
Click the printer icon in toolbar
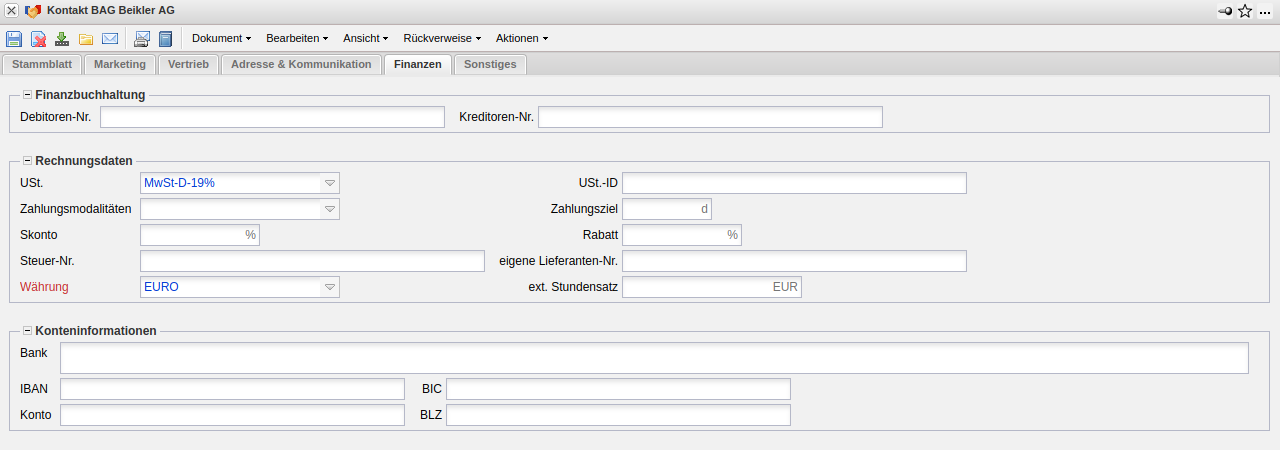click(142, 39)
